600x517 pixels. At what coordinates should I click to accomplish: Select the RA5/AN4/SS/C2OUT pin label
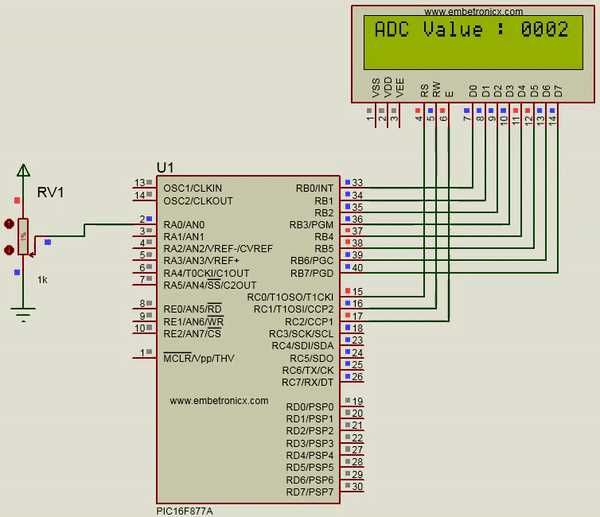pos(210,285)
